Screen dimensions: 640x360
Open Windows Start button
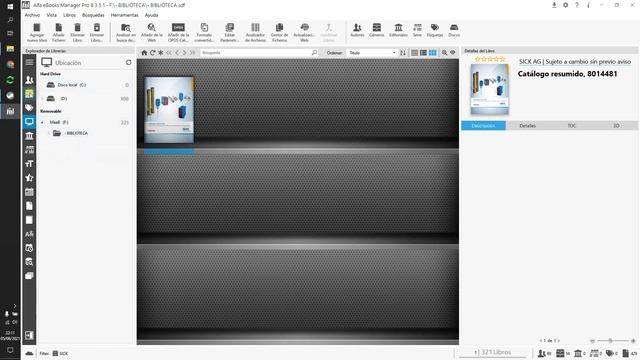(x=10, y=6)
